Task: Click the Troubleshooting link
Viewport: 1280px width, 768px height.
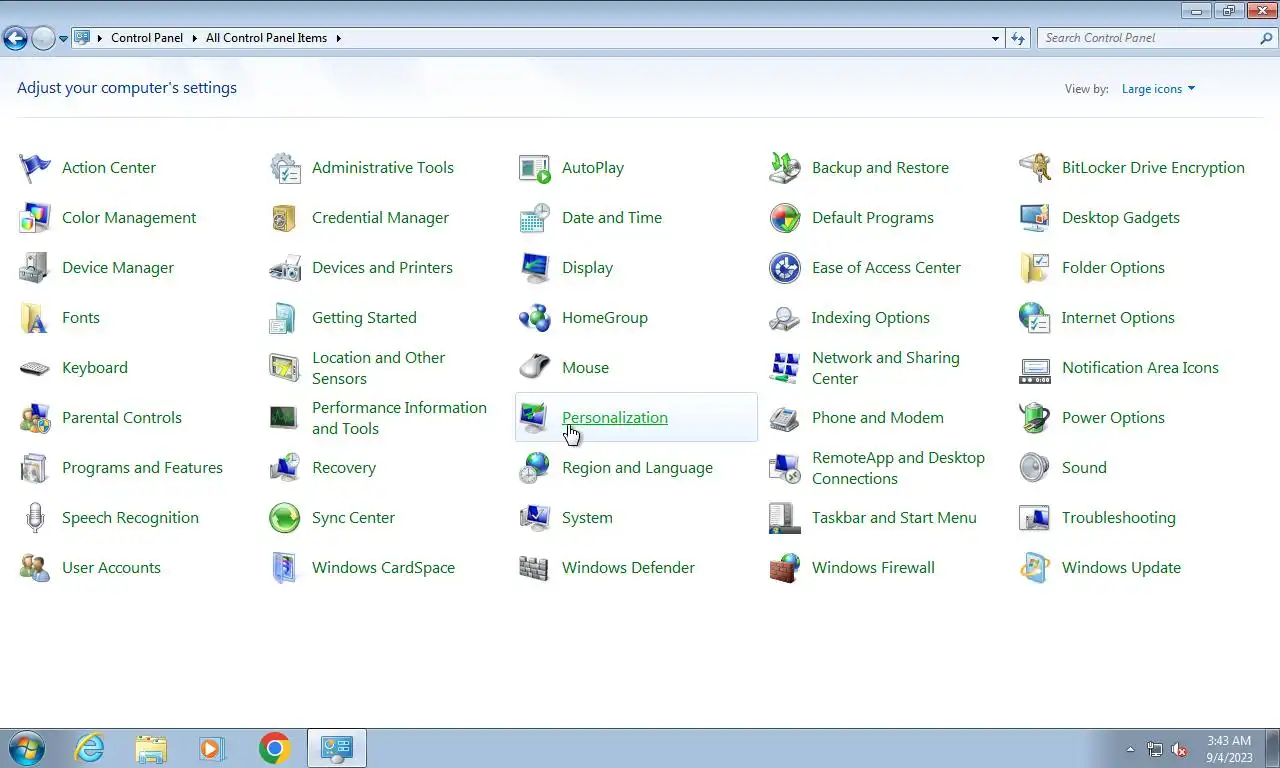Action: coord(1119,518)
